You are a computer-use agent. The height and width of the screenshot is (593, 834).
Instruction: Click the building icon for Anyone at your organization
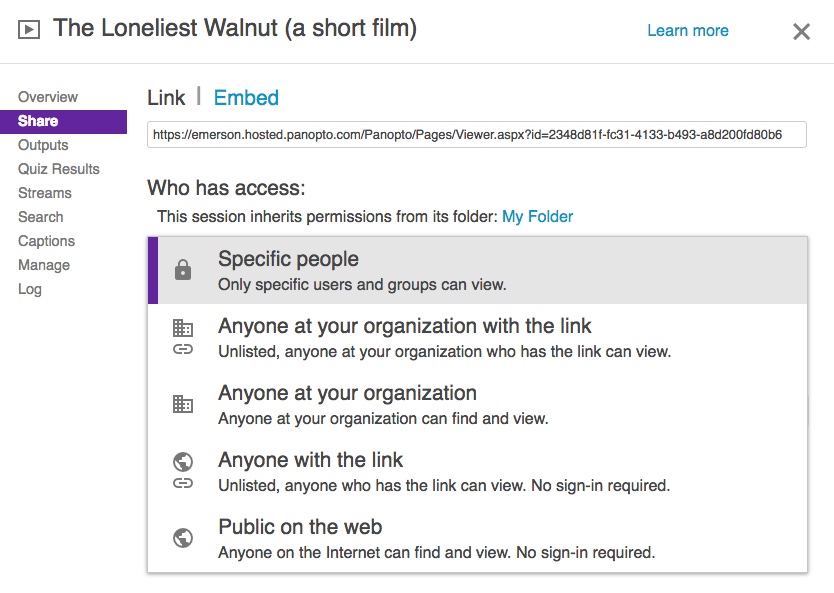click(x=182, y=404)
